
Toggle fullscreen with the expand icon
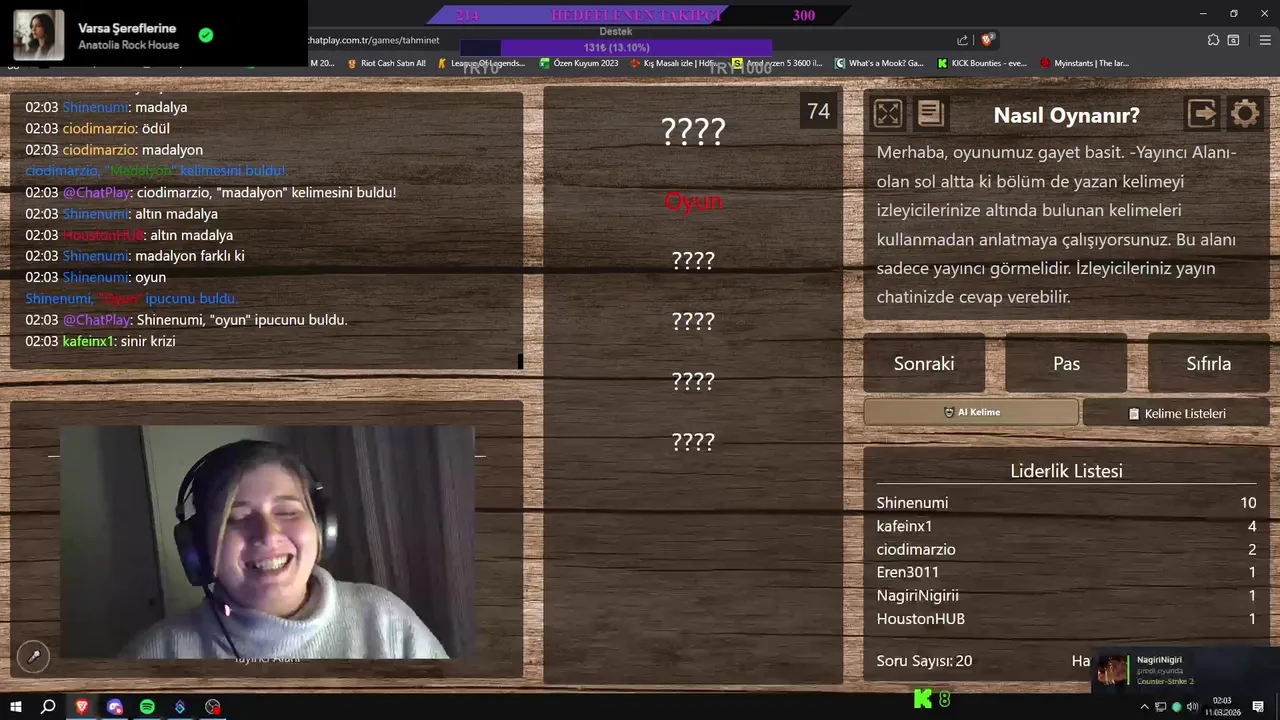click(888, 114)
